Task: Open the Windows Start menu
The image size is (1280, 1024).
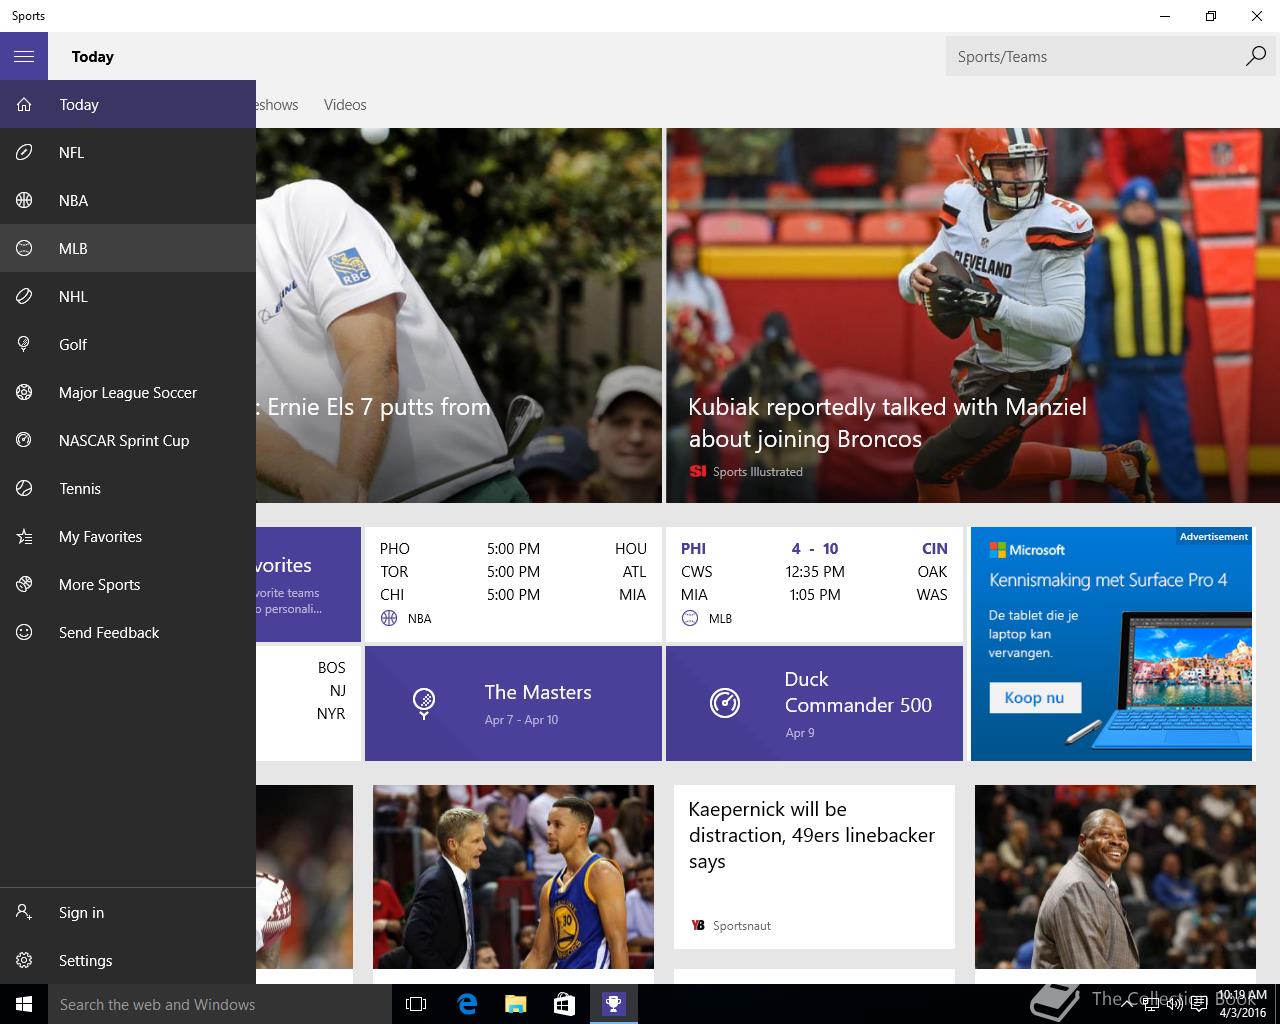Action: pos(24,1004)
